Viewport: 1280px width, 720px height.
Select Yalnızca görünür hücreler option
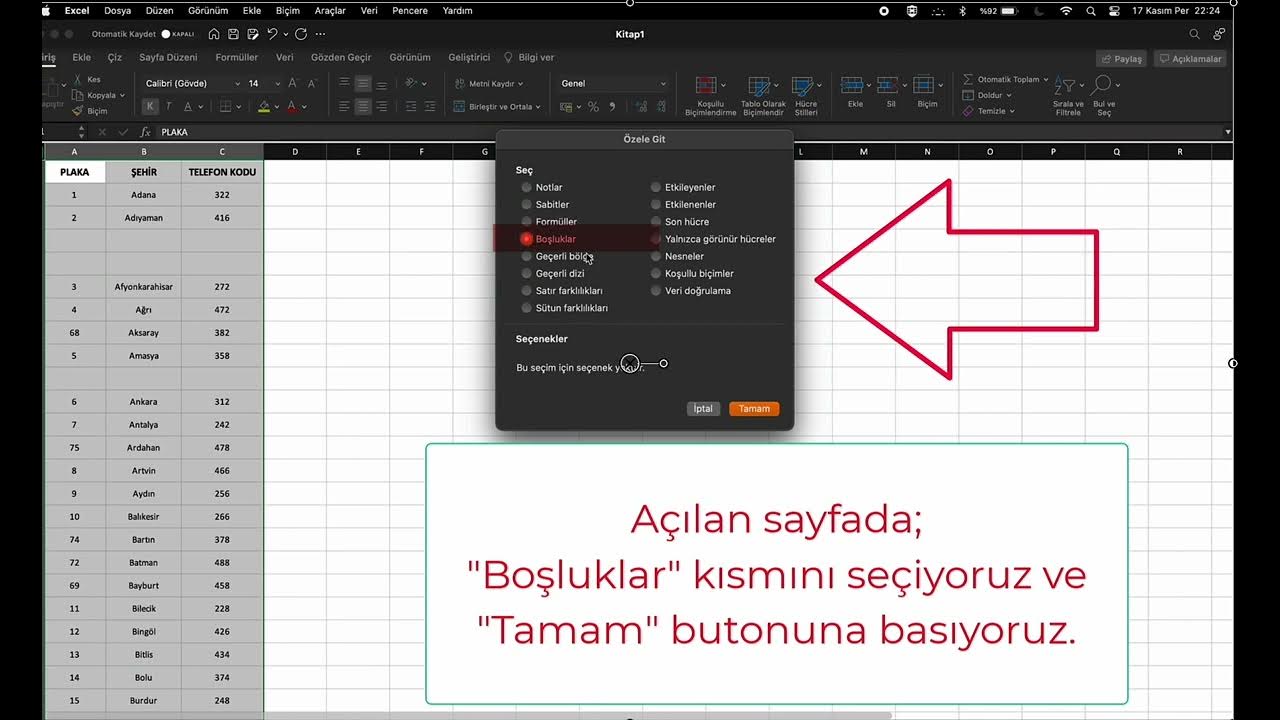click(656, 239)
